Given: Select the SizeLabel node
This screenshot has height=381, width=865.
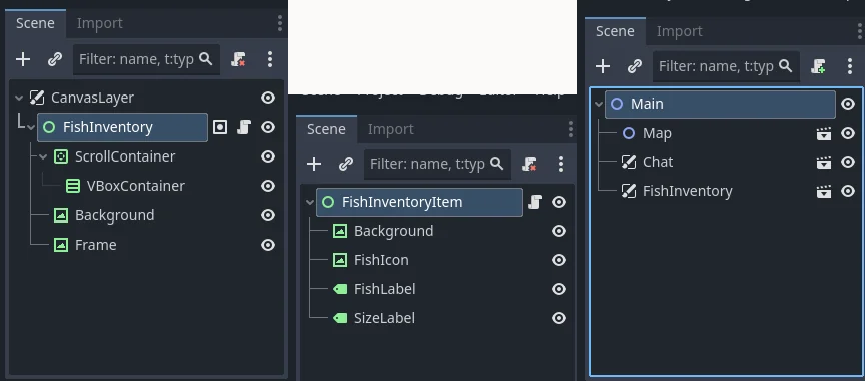Looking at the screenshot, I should [384, 318].
